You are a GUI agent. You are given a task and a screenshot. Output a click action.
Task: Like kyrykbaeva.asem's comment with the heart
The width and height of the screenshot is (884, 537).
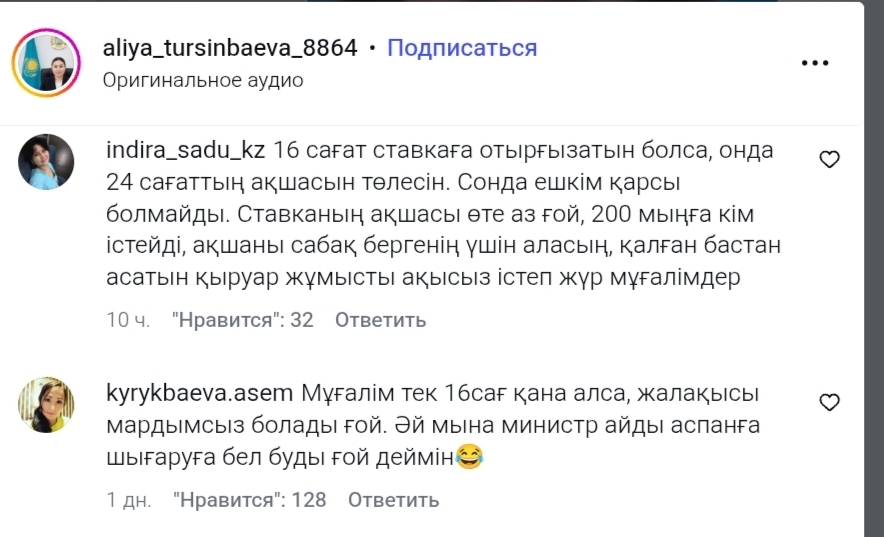point(829,402)
